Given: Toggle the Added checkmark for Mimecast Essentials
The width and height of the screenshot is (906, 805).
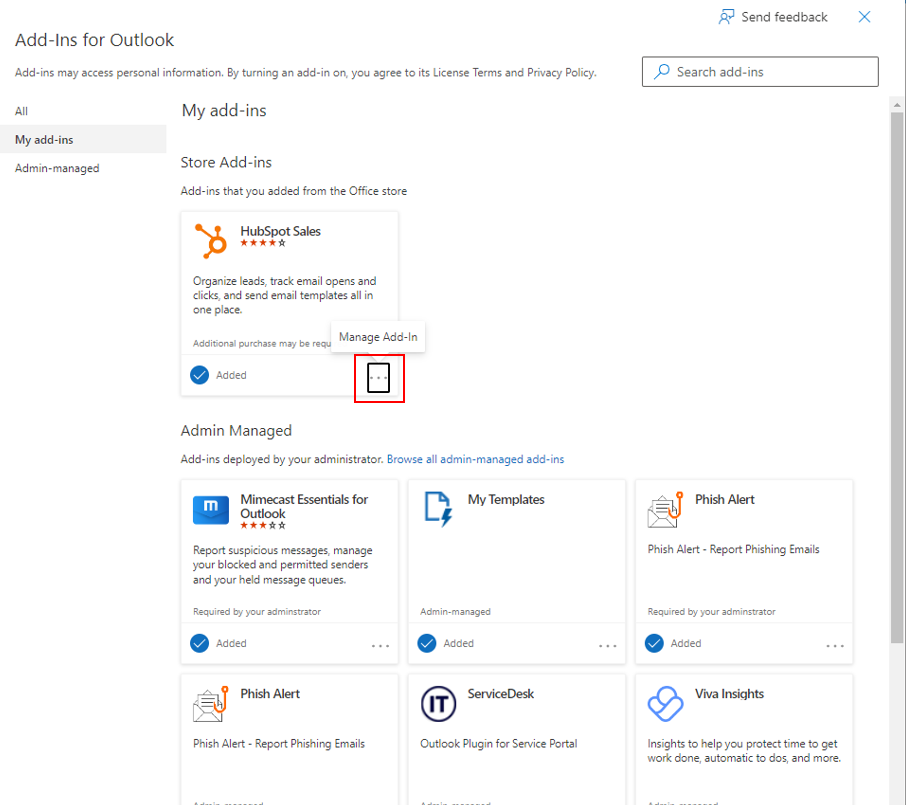Looking at the screenshot, I should [200, 643].
